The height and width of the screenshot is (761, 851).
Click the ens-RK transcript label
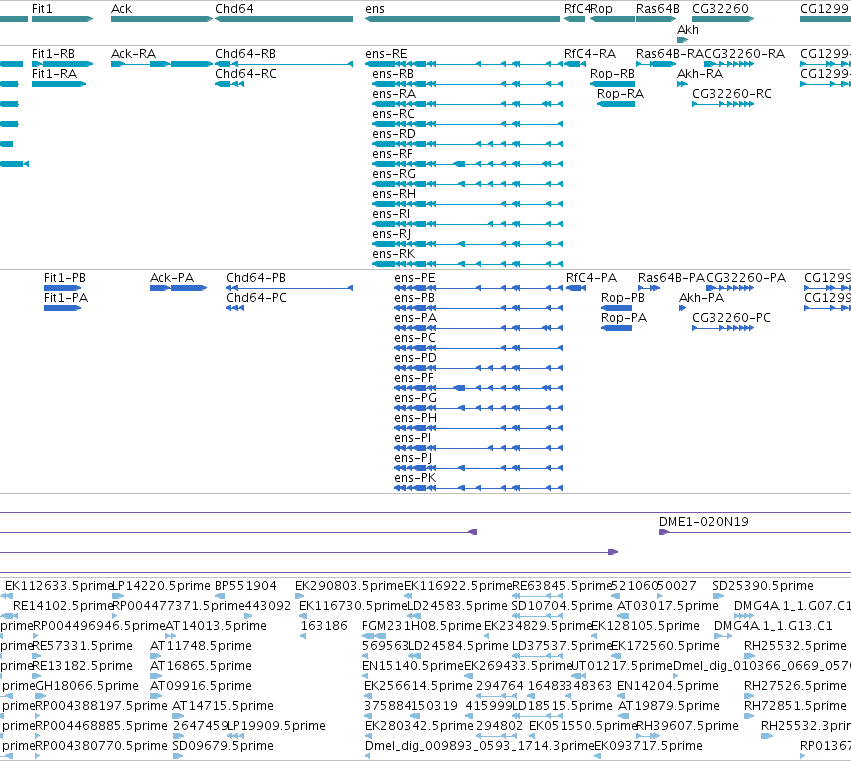click(393, 254)
